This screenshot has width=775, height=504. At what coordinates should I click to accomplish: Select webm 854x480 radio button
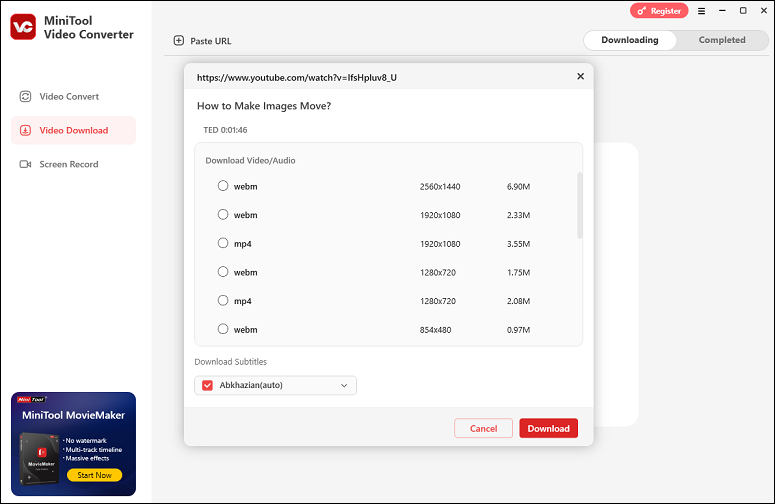tap(223, 329)
